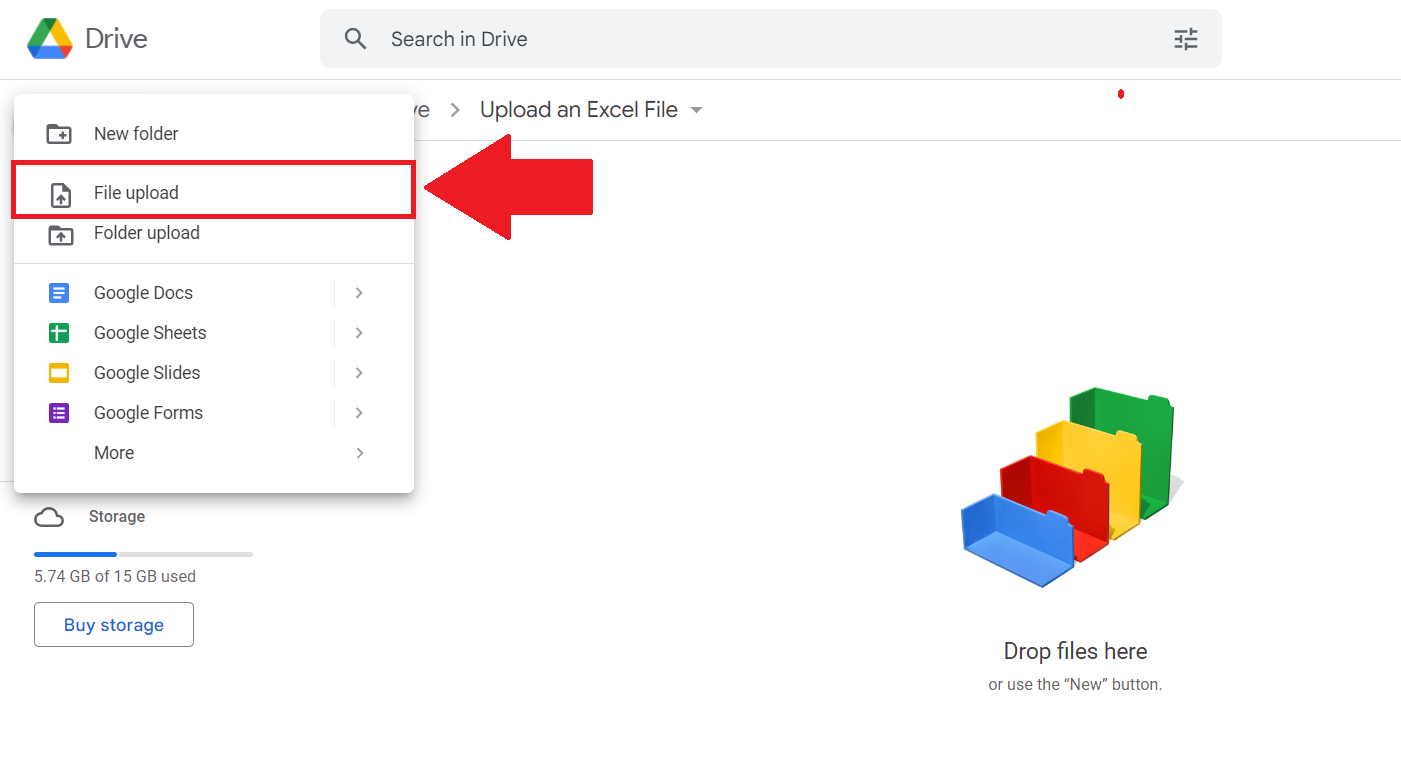This screenshot has height=773, width=1401.
Task: Click the Google Drive logo icon
Action: (50, 39)
